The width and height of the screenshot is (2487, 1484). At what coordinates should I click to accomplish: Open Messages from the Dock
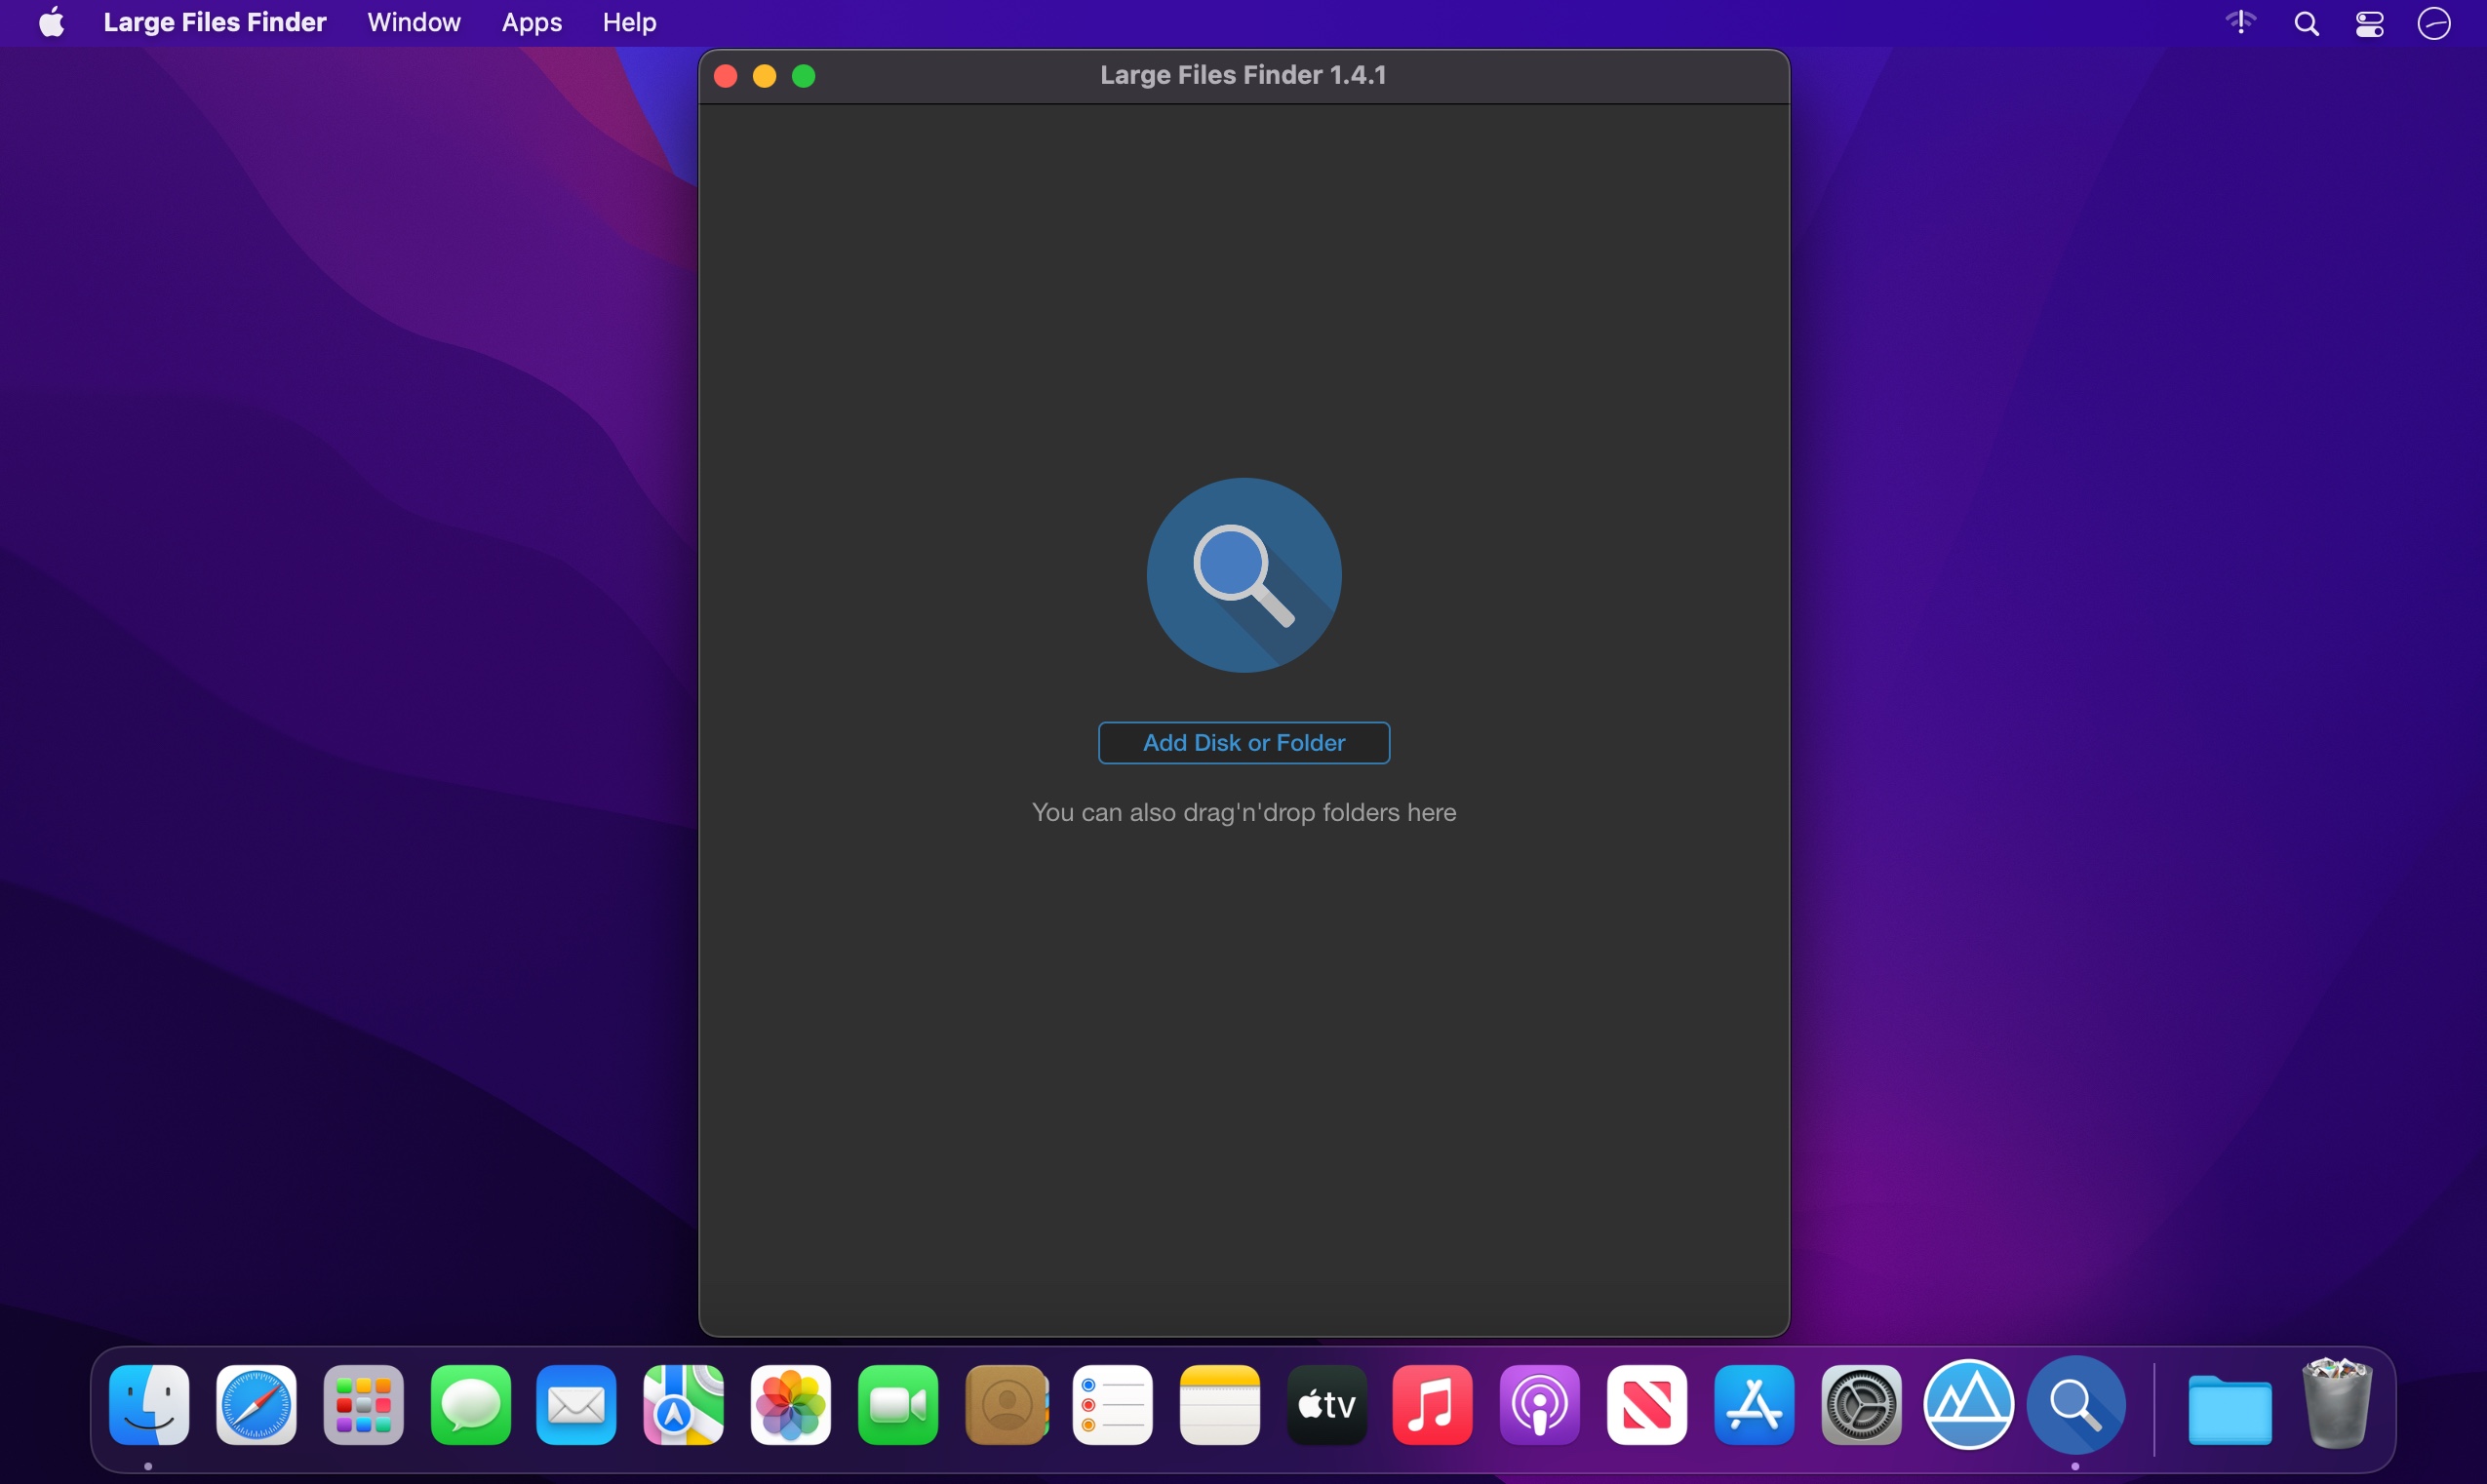[x=470, y=1405]
